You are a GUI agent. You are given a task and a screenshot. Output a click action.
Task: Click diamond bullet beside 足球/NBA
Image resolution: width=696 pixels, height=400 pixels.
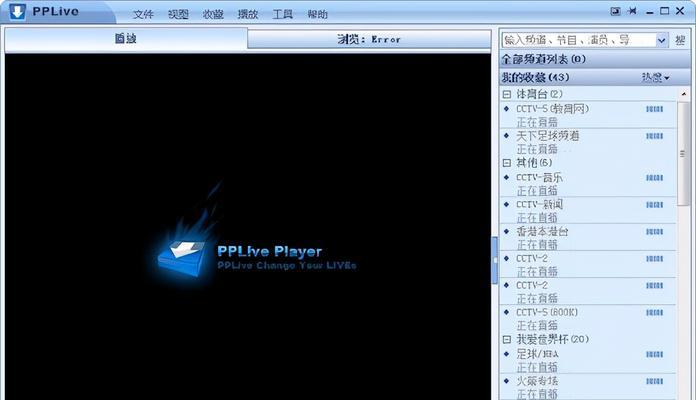tap(506, 354)
